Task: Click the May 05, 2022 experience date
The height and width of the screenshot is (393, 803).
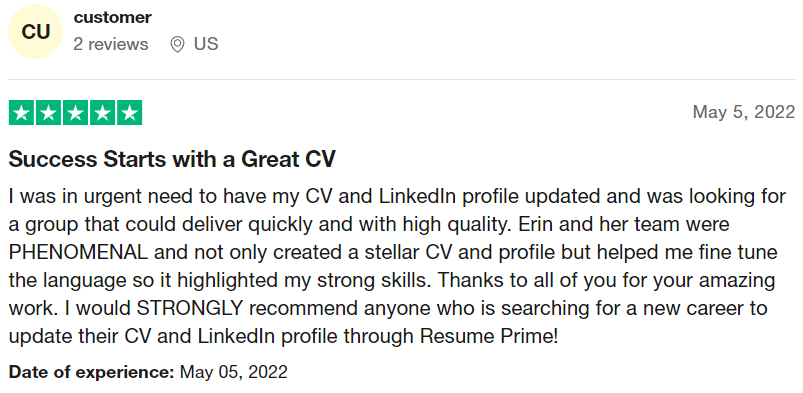Action: click(234, 372)
